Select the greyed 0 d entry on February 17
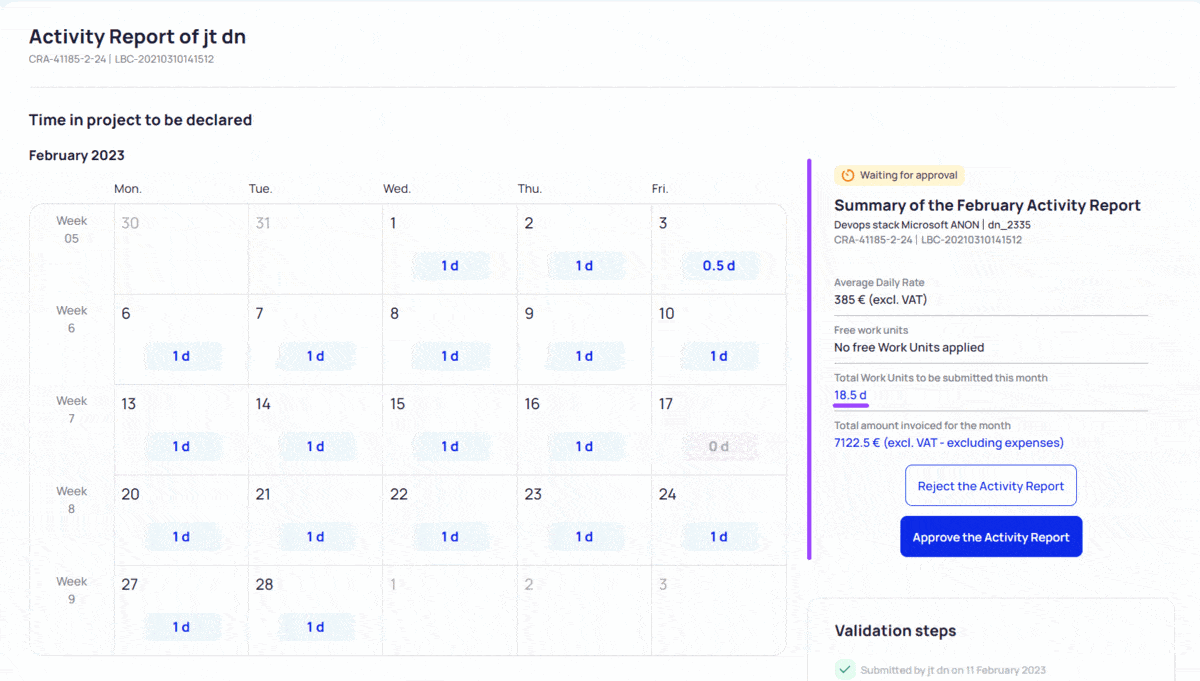Screen dimensions: 1200x681 718,447
